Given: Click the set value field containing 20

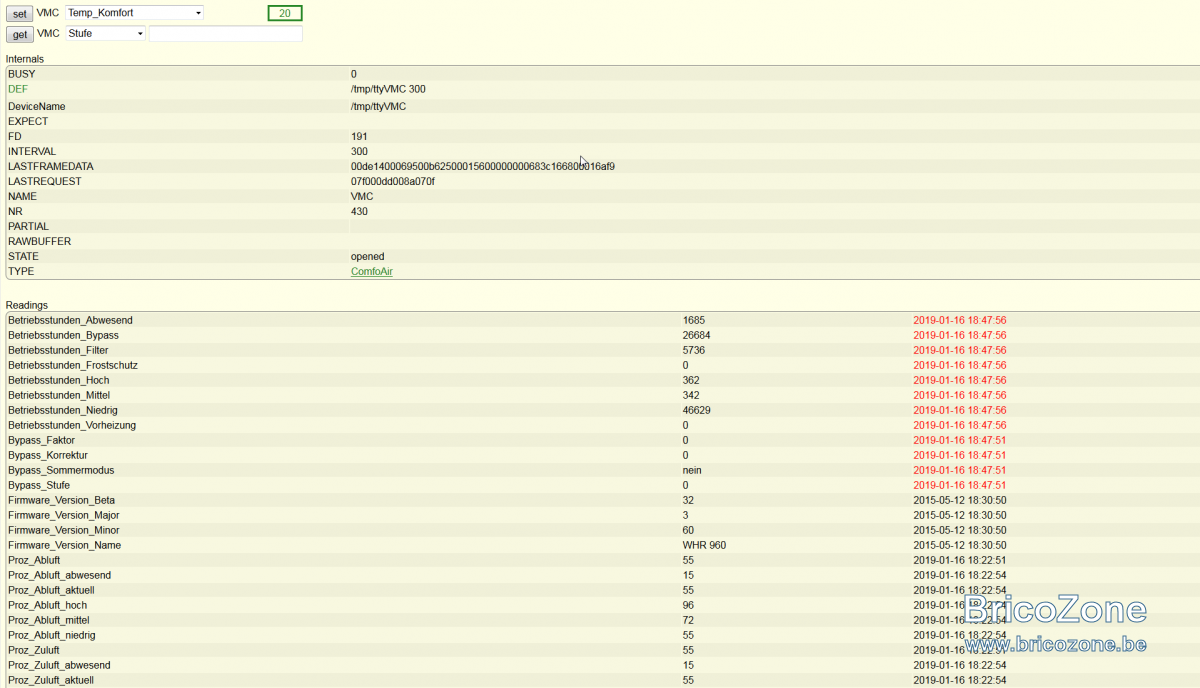Looking at the screenshot, I should pyautogui.click(x=285, y=13).
